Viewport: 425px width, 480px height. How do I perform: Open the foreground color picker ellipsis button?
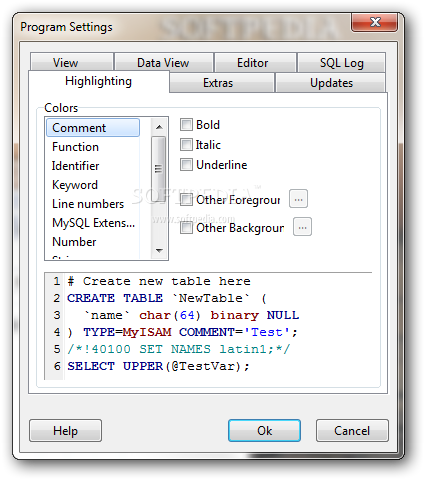point(298,199)
